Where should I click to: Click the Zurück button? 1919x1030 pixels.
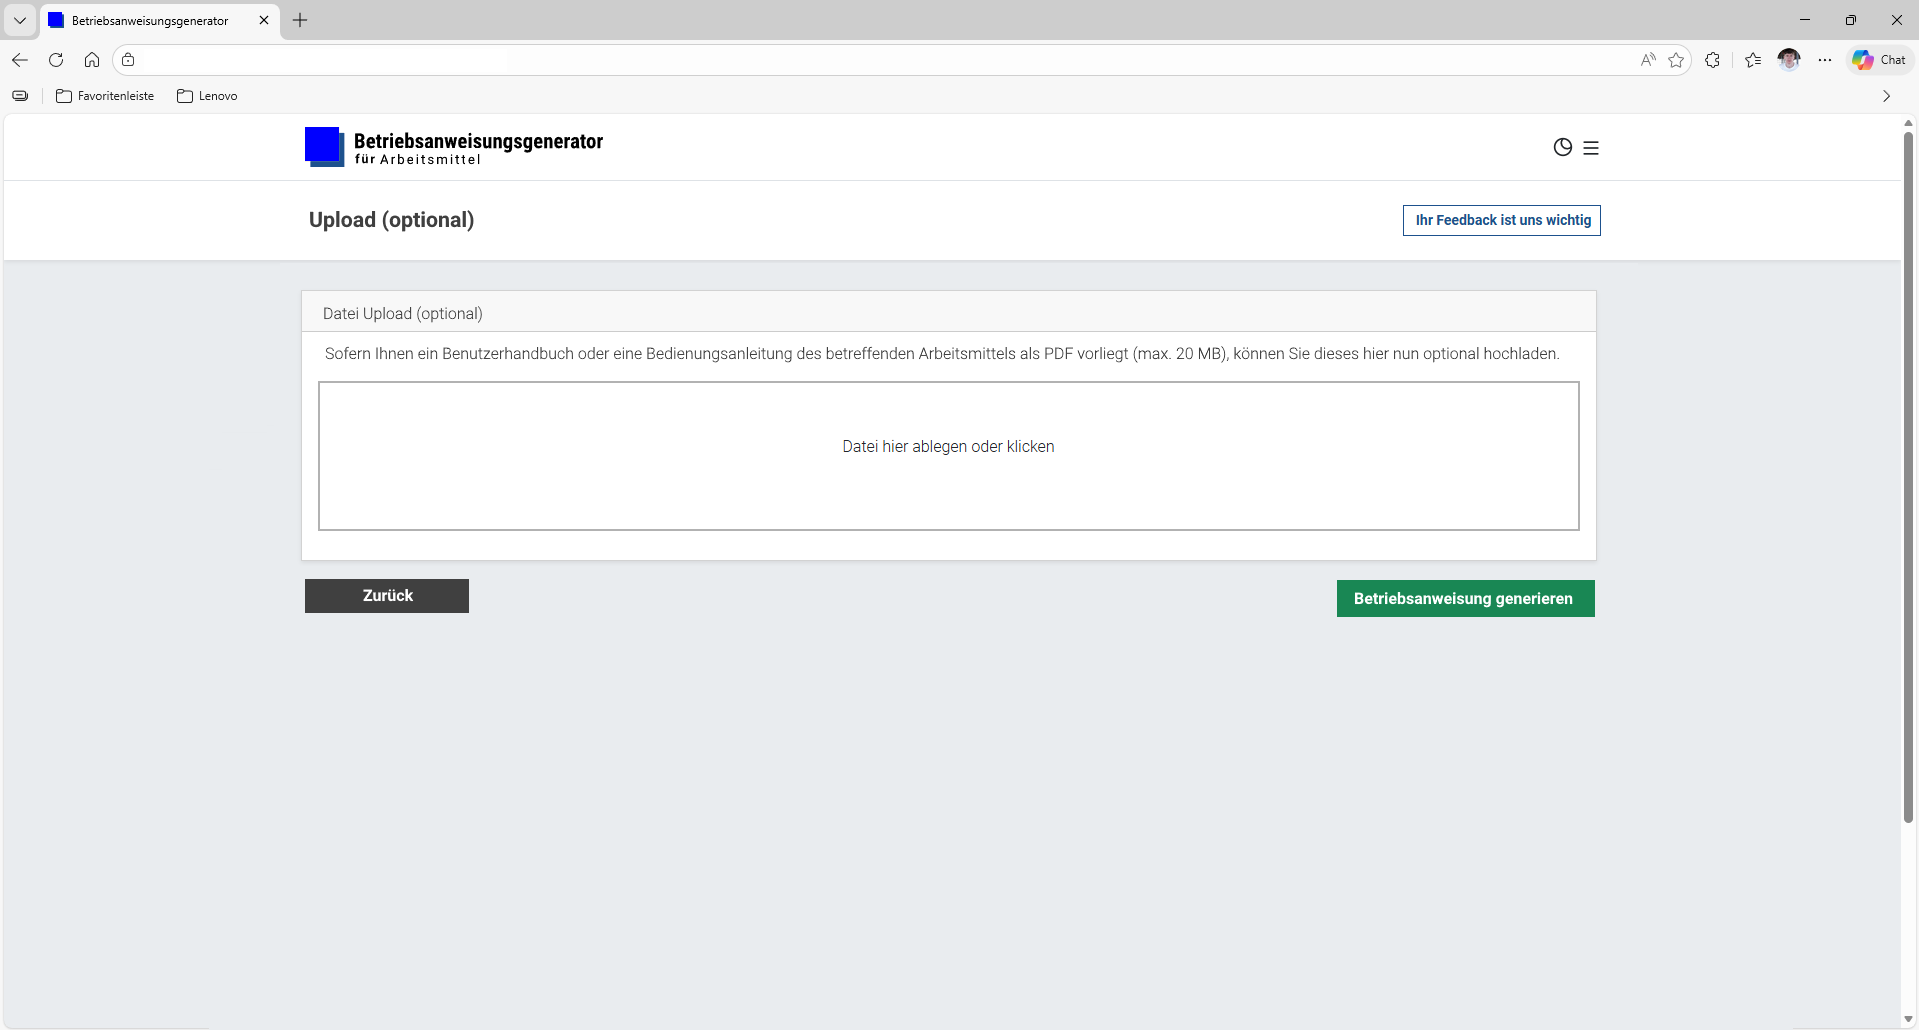click(x=387, y=596)
